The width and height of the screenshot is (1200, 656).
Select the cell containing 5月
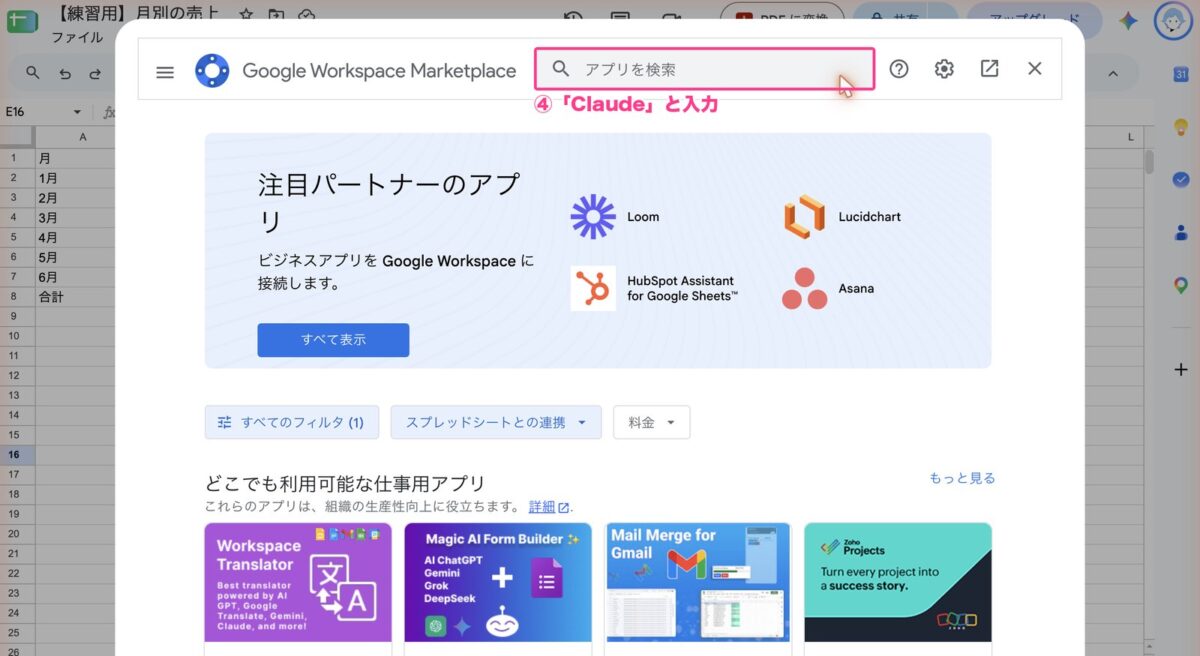click(75, 257)
